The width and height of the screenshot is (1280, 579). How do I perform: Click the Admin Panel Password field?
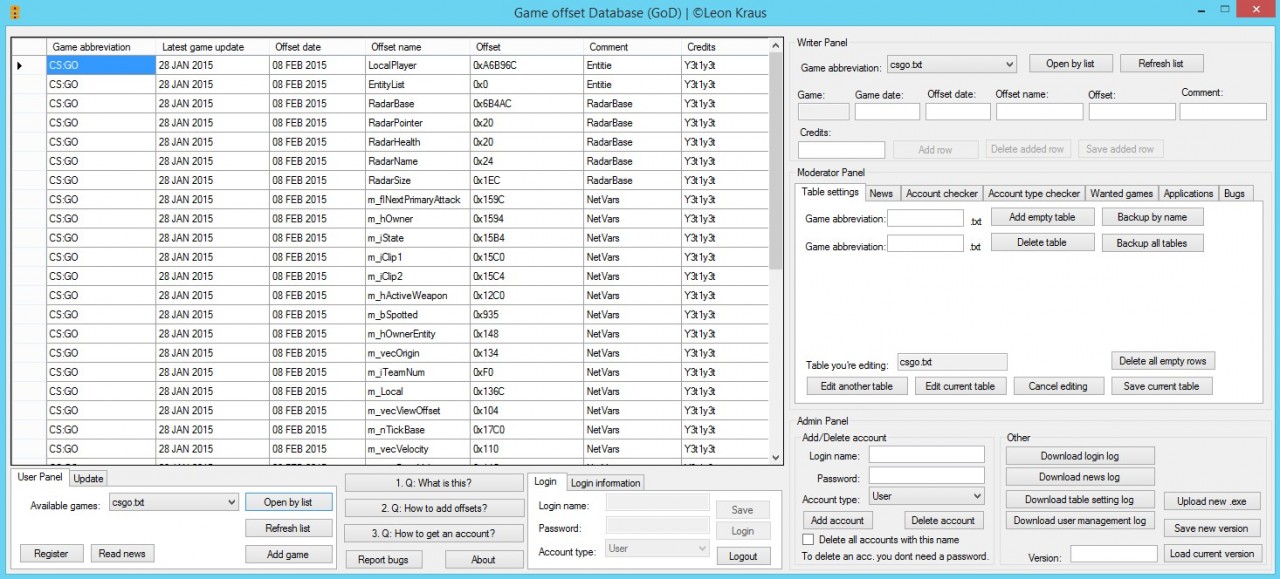click(x=927, y=476)
